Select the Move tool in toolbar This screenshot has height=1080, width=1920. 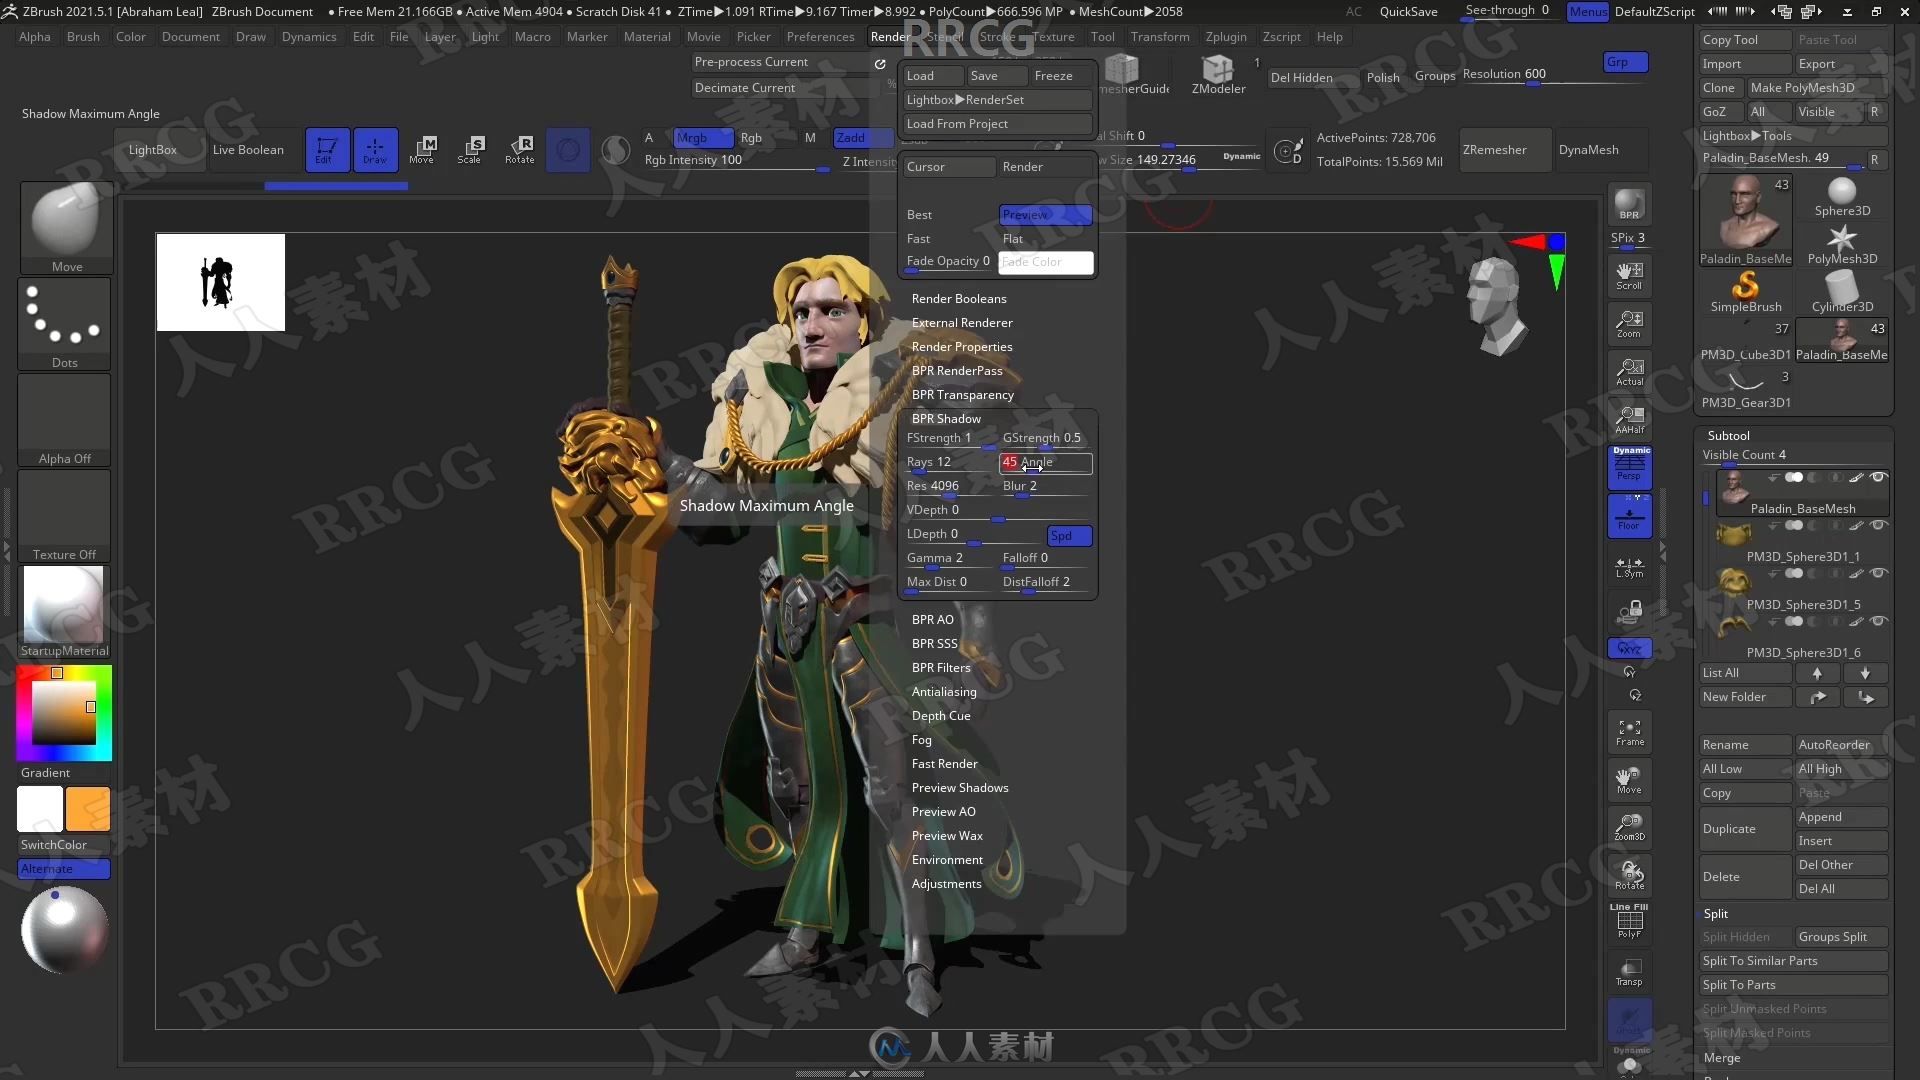click(x=421, y=148)
